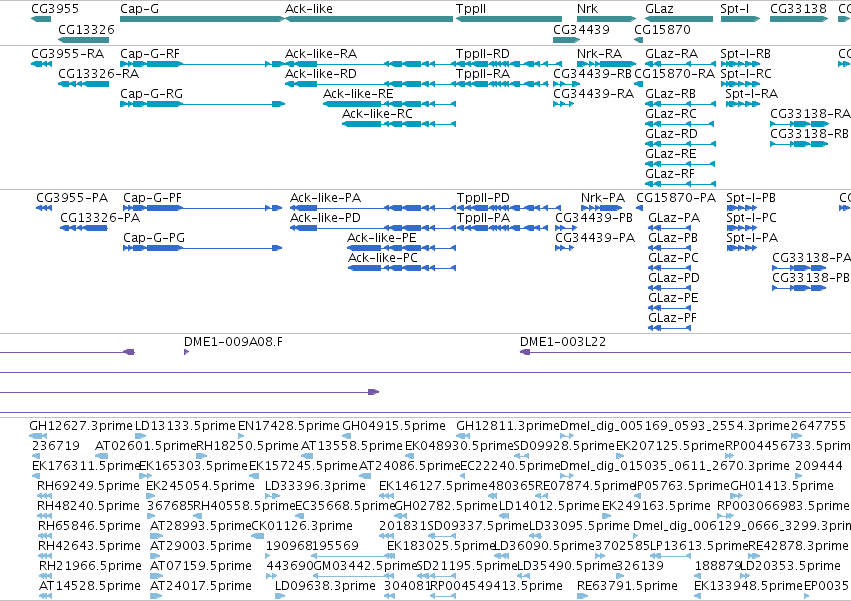Image resolution: width=851 pixels, height=601 pixels.
Task: Click EST RH69249.5prime label
Action: (88, 485)
